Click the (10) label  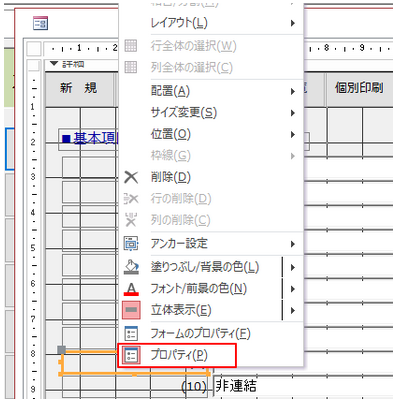point(194,387)
